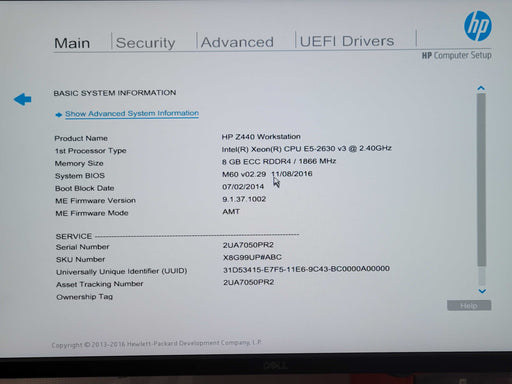Click the HP Z440 Workstation product name
The height and width of the screenshot is (384, 512).
click(261, 137)
